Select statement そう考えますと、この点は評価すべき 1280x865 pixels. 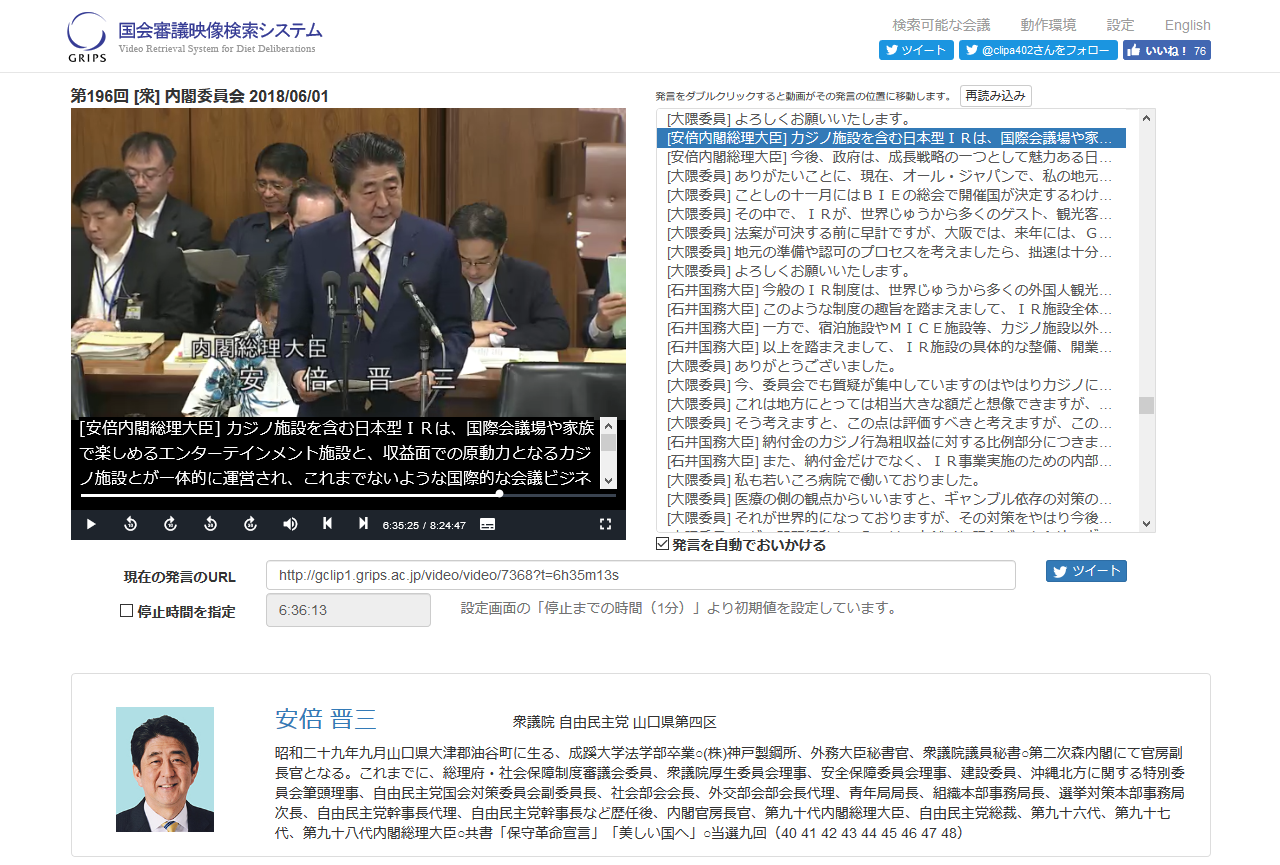(x=891, y=423)
